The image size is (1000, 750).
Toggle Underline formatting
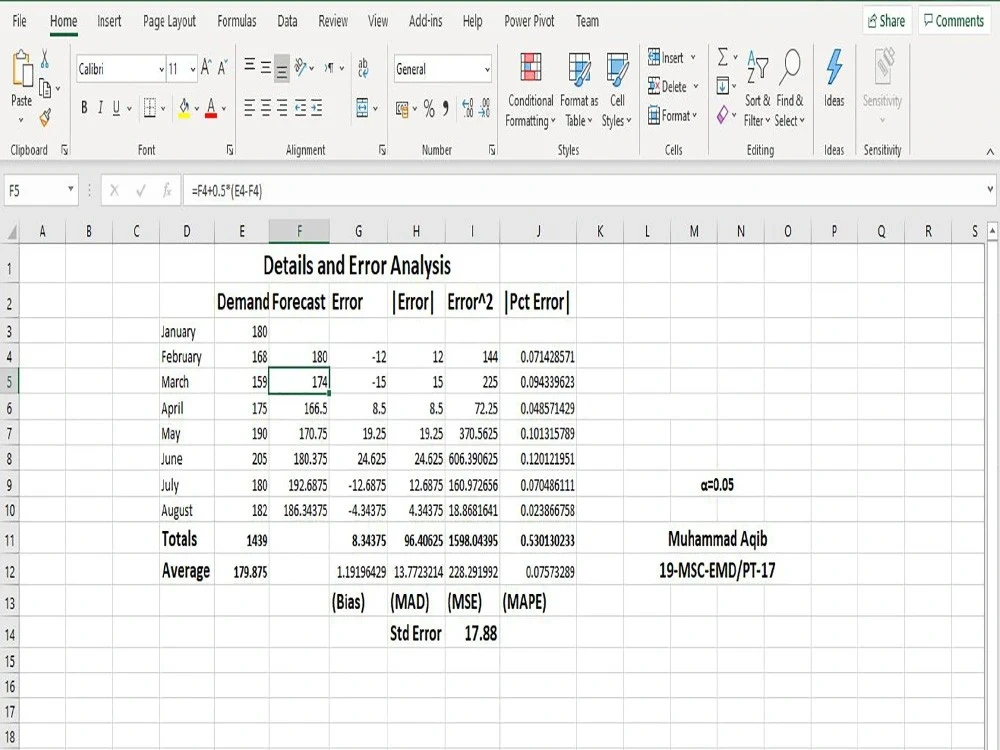tap(116, 108)
